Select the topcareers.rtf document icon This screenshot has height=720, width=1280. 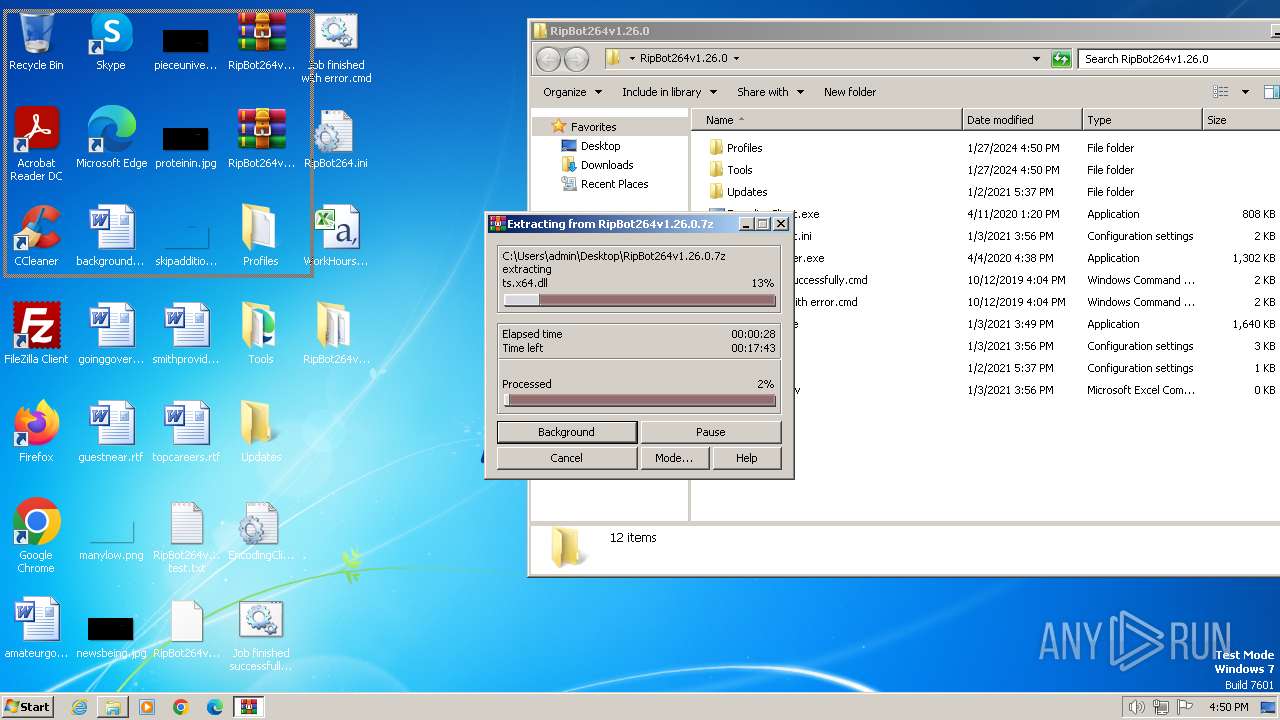click(x=186, y=432)
